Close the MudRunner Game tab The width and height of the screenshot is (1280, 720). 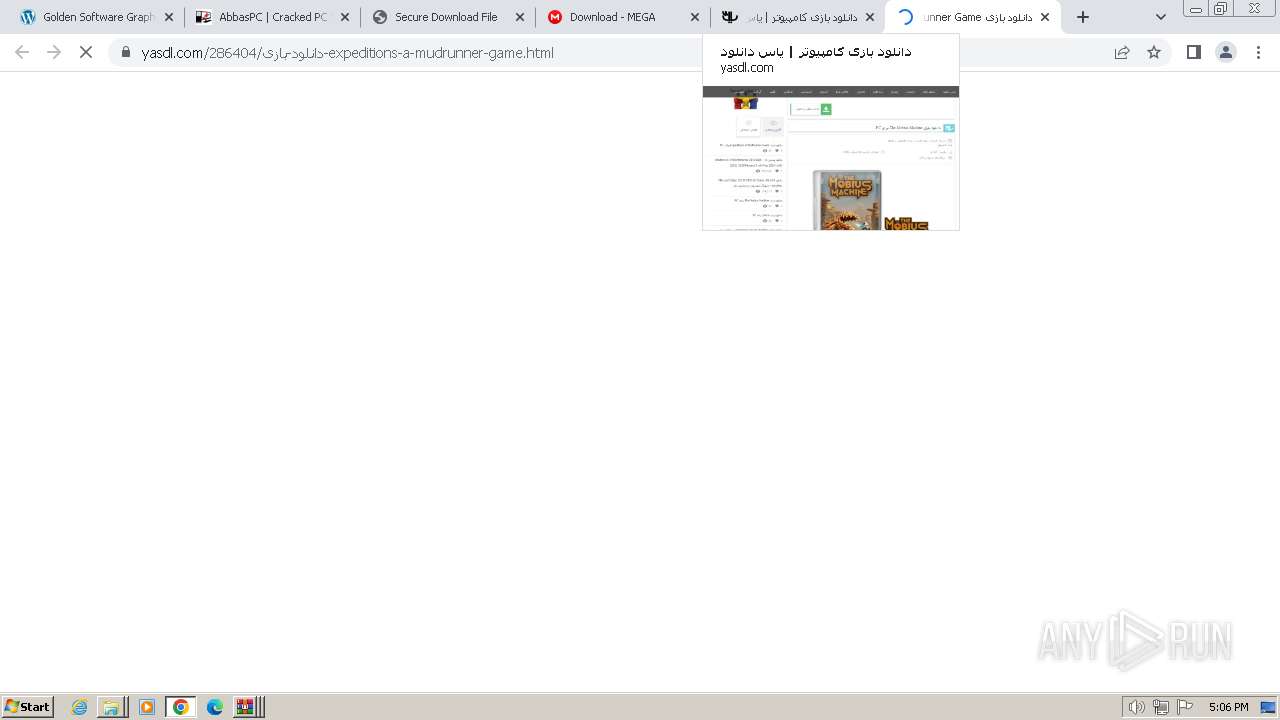coord(1045,17)
